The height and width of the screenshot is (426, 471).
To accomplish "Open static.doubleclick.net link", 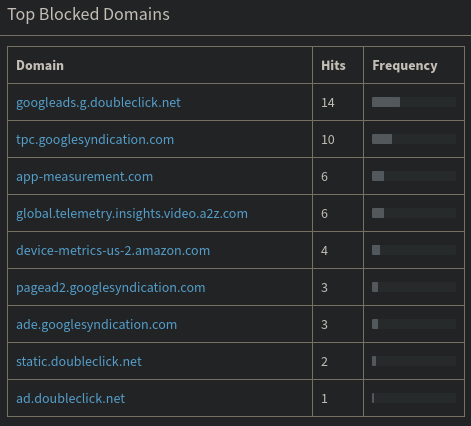I will click(x=79, y=361).
